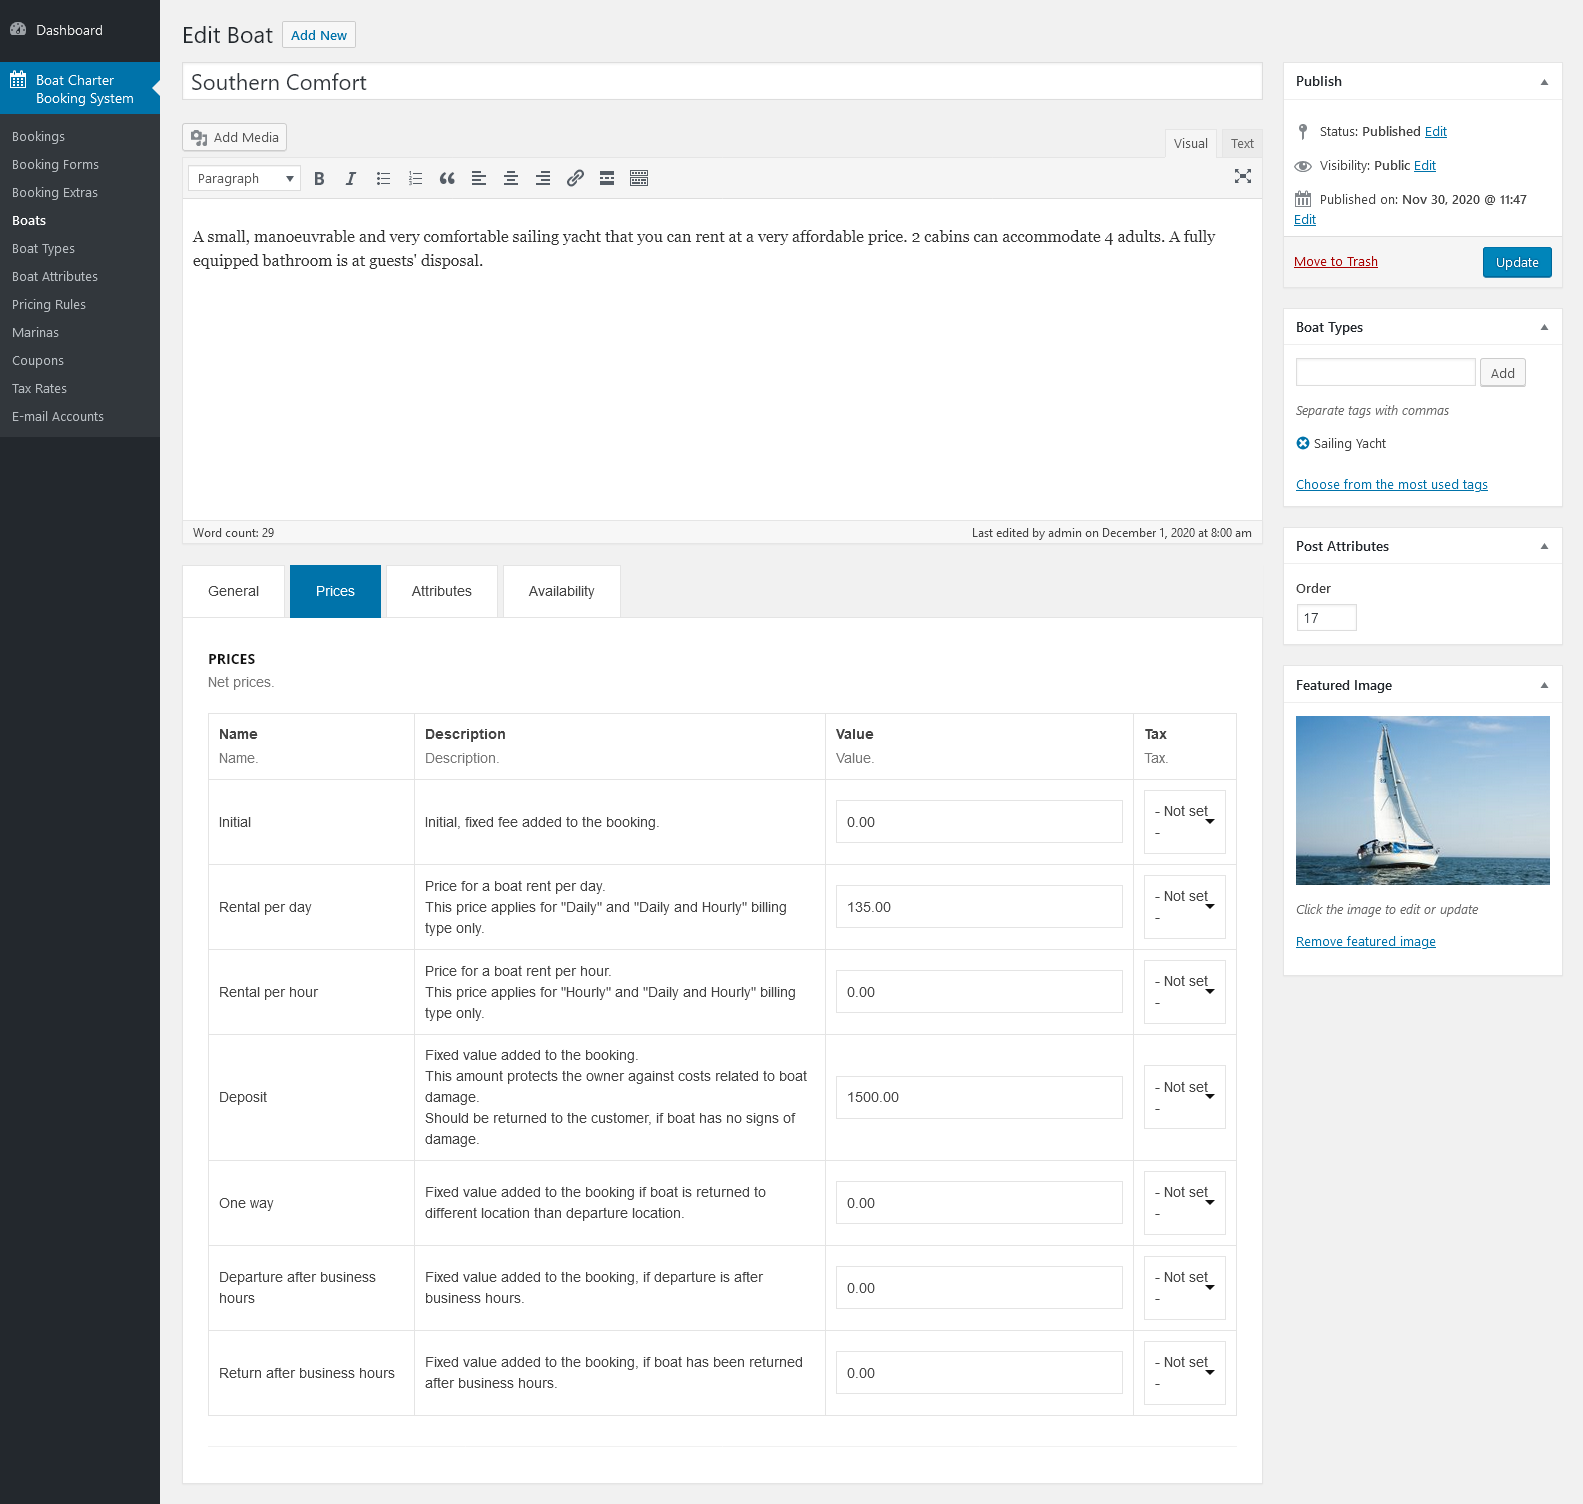Focus the Deposit value field

pos(979,1097)
